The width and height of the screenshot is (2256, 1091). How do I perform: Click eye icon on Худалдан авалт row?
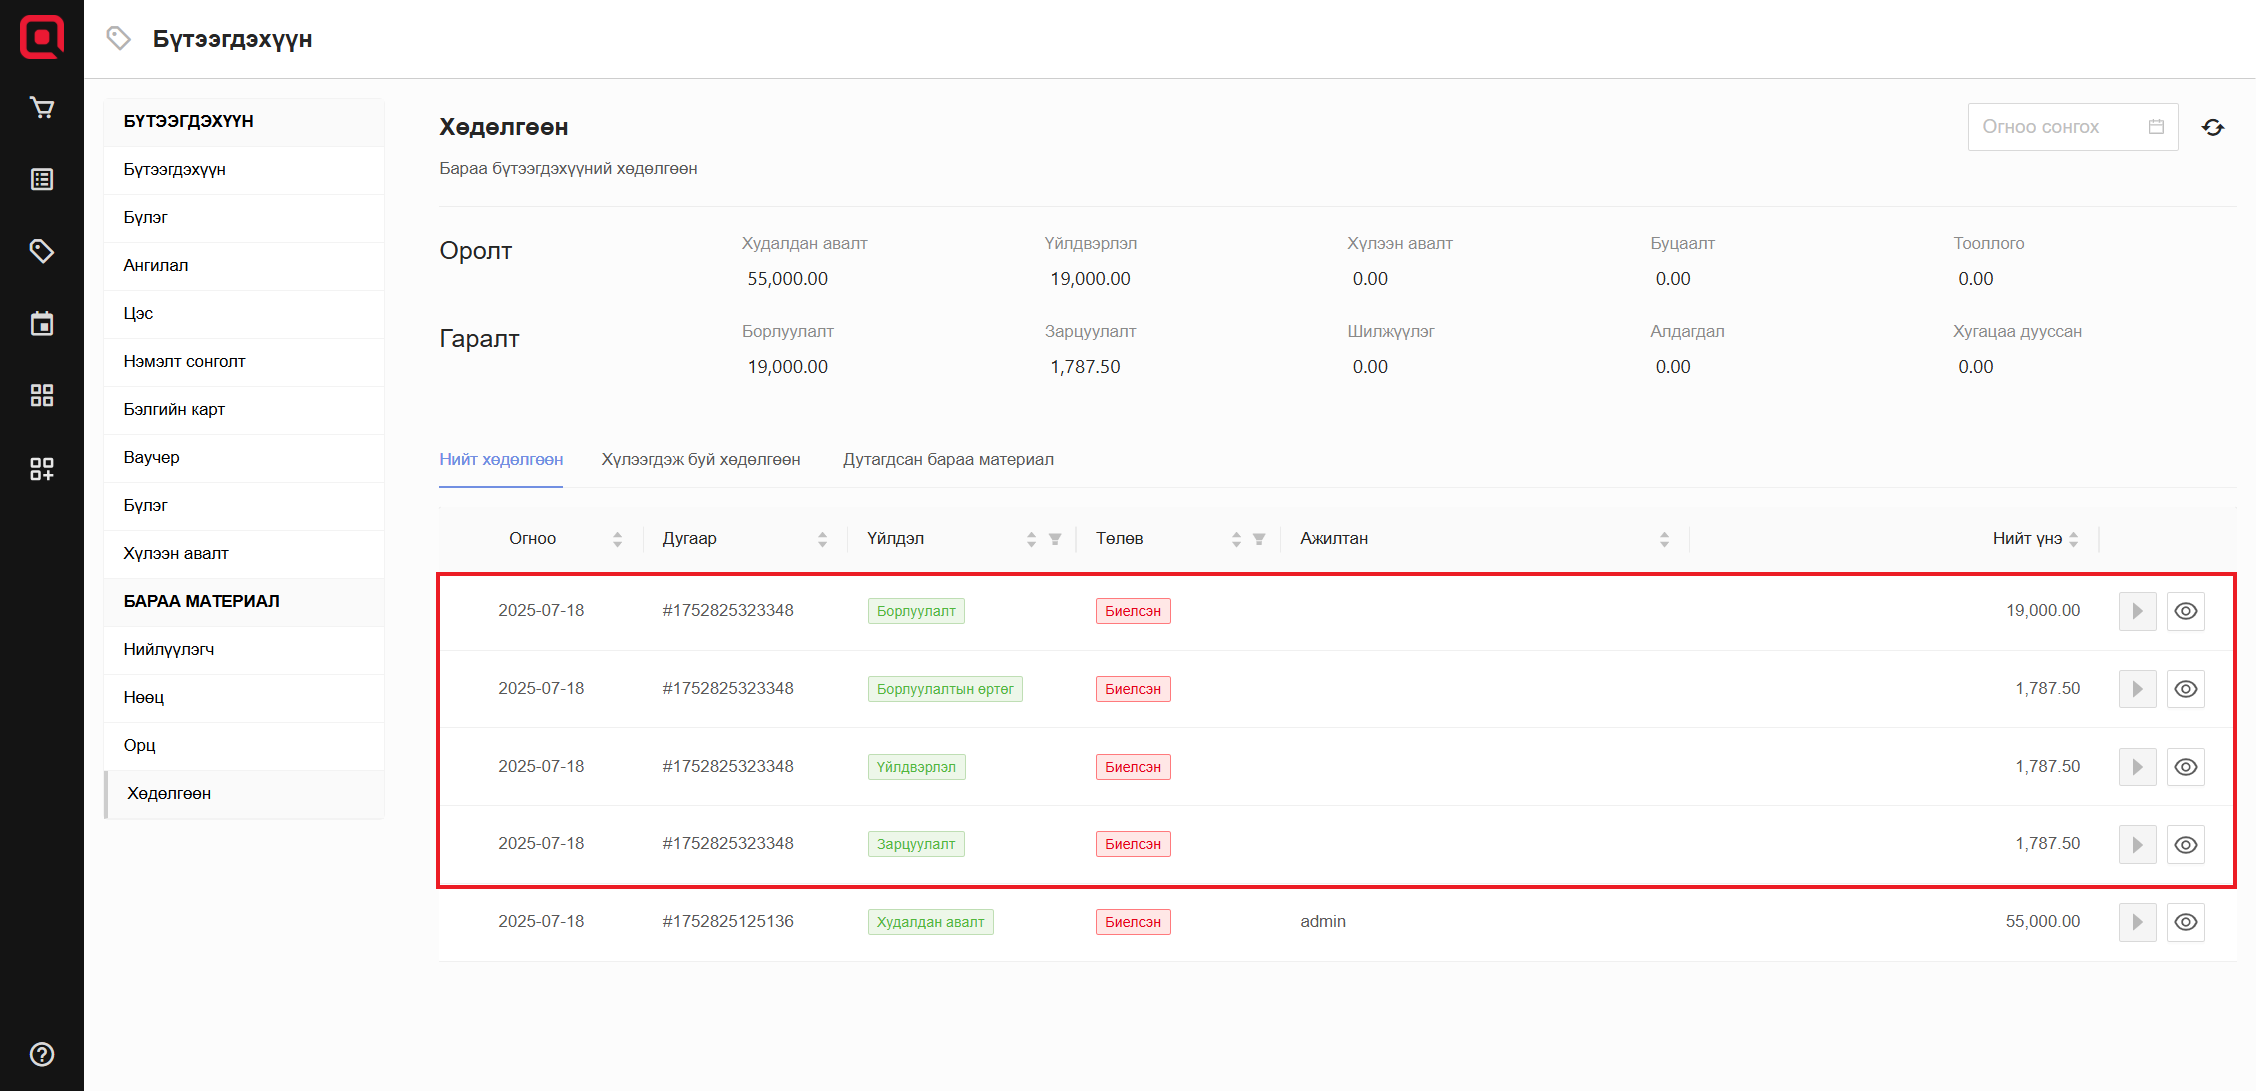(x=2186, y=922)
